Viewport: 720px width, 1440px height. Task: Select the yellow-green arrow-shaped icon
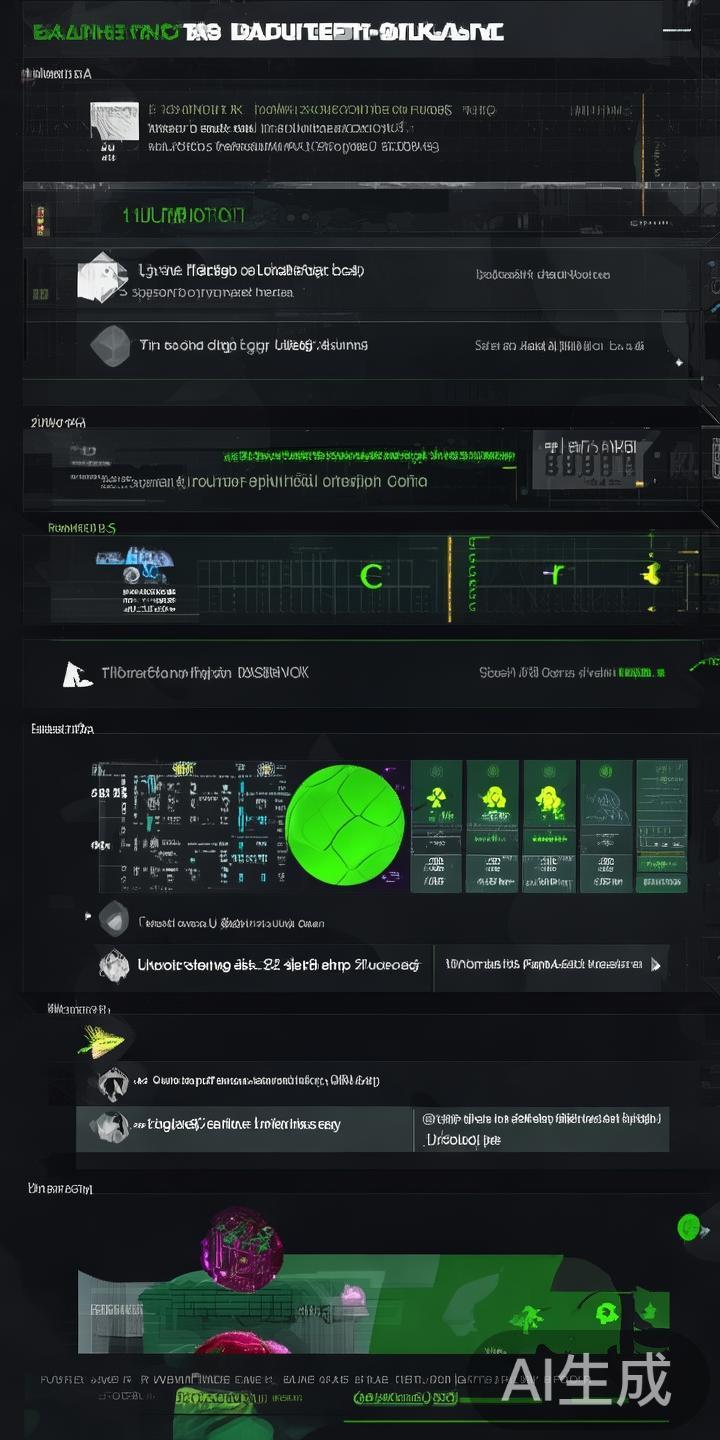pyautogui.click(x=101, y=1041)
